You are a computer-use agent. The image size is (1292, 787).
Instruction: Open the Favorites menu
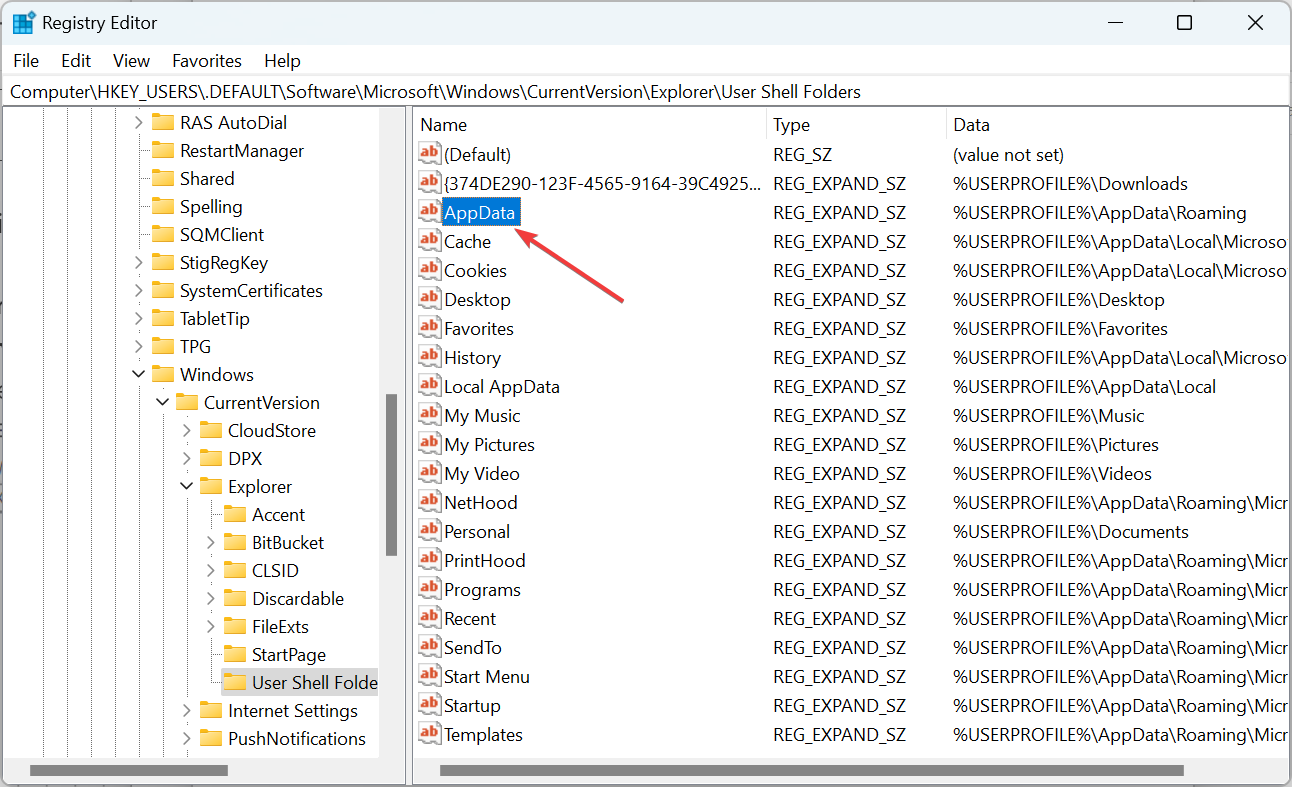207,61
